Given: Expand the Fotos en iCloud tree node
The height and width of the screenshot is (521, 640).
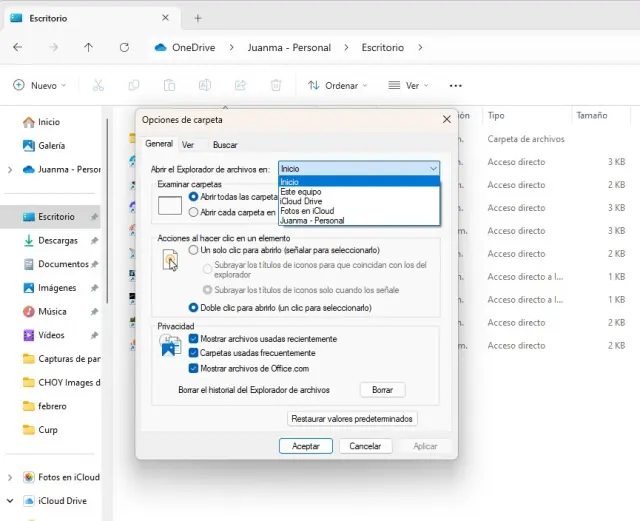Looking at the screenshot, I should pos(10,477).
